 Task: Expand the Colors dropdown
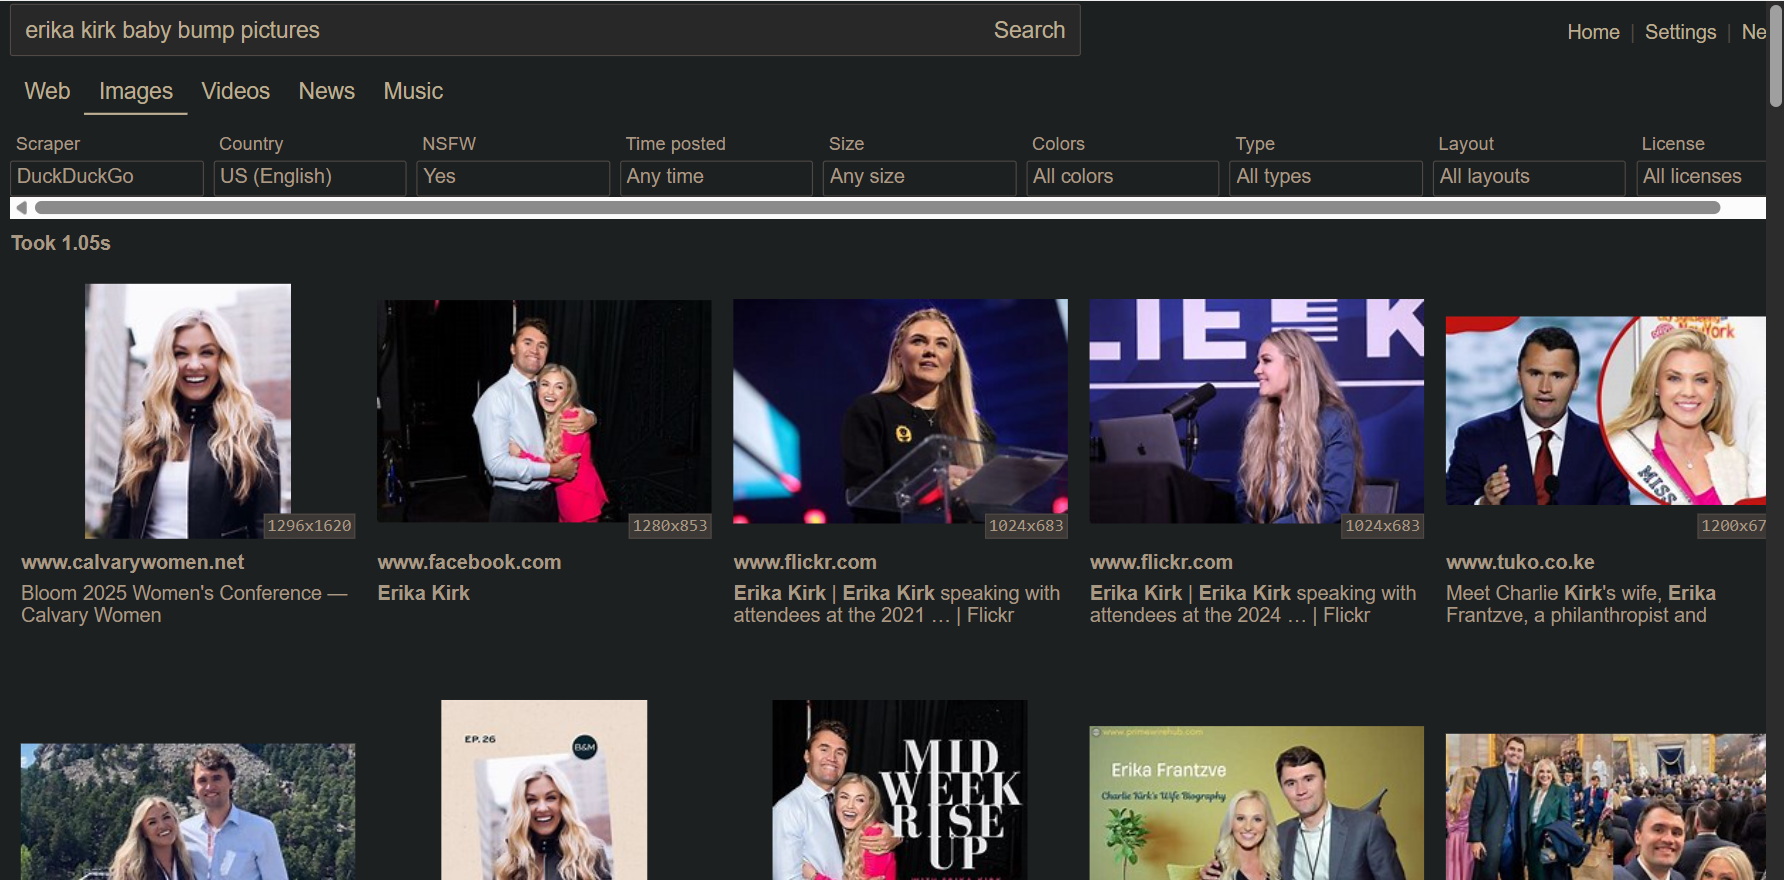tap(1123, 177)
